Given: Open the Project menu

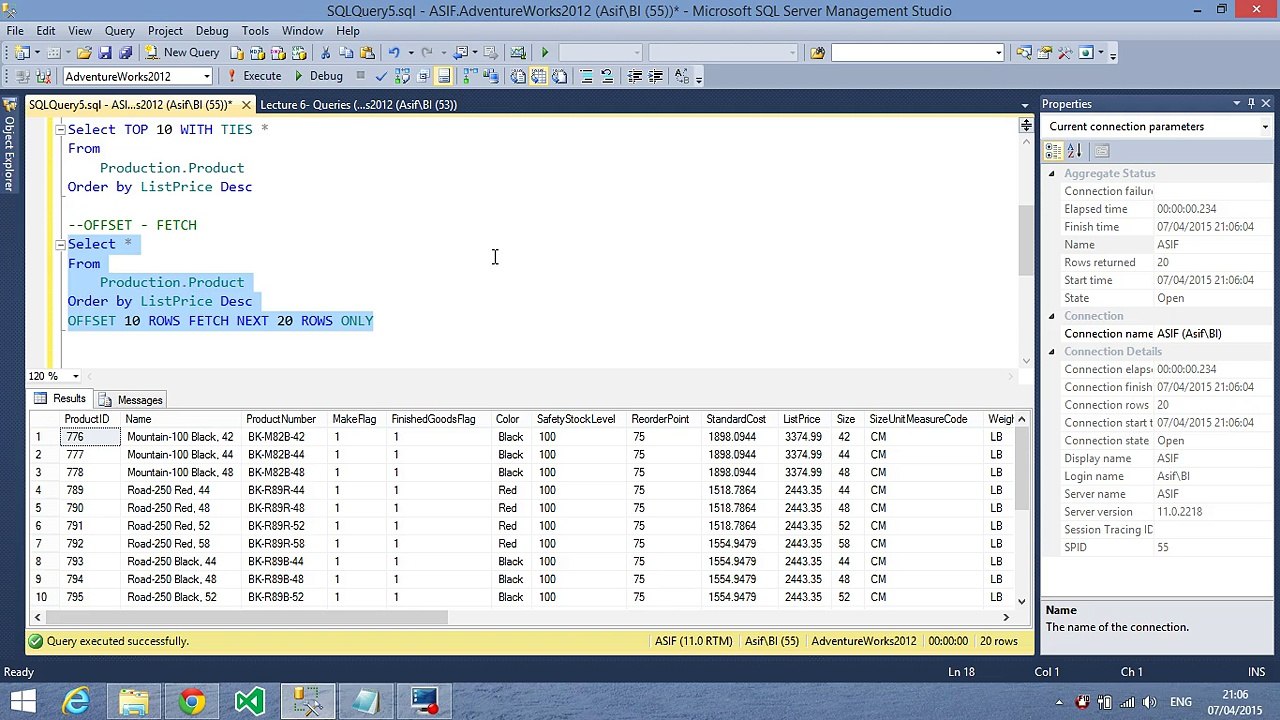Looking at the screenshot, I should tap(165, 31).
